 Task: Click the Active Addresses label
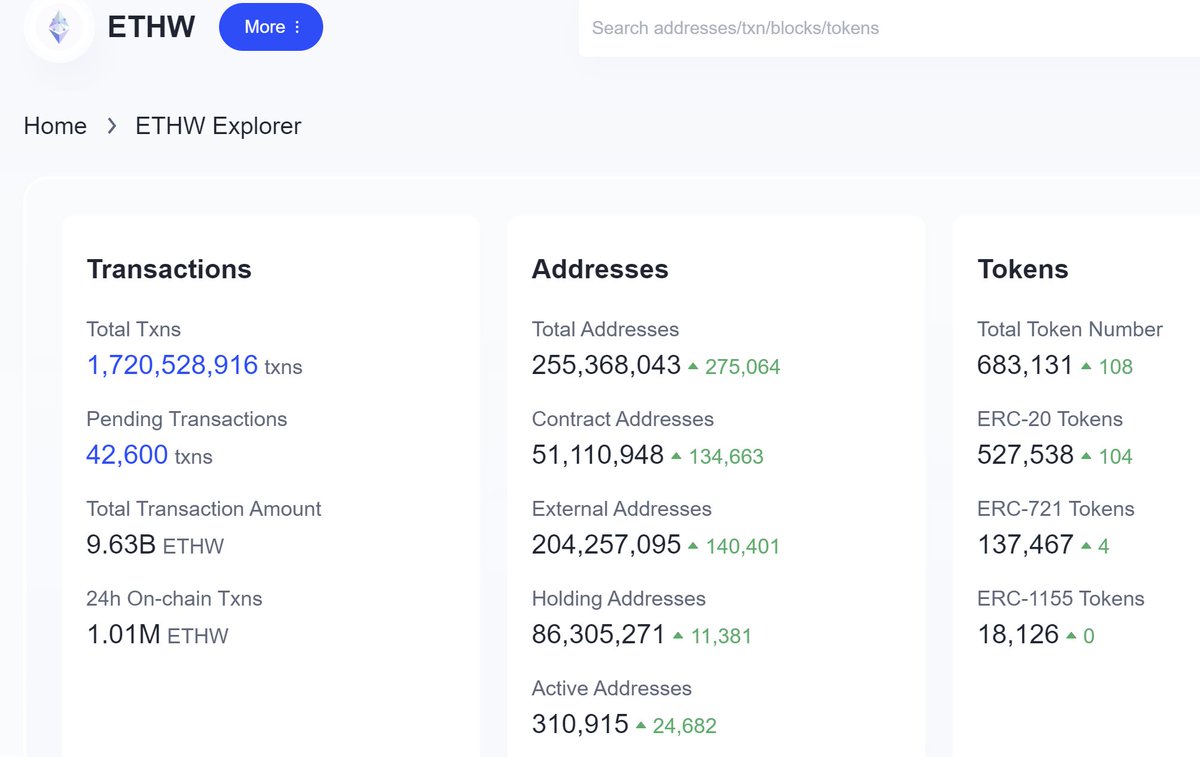tap(612, 689)
